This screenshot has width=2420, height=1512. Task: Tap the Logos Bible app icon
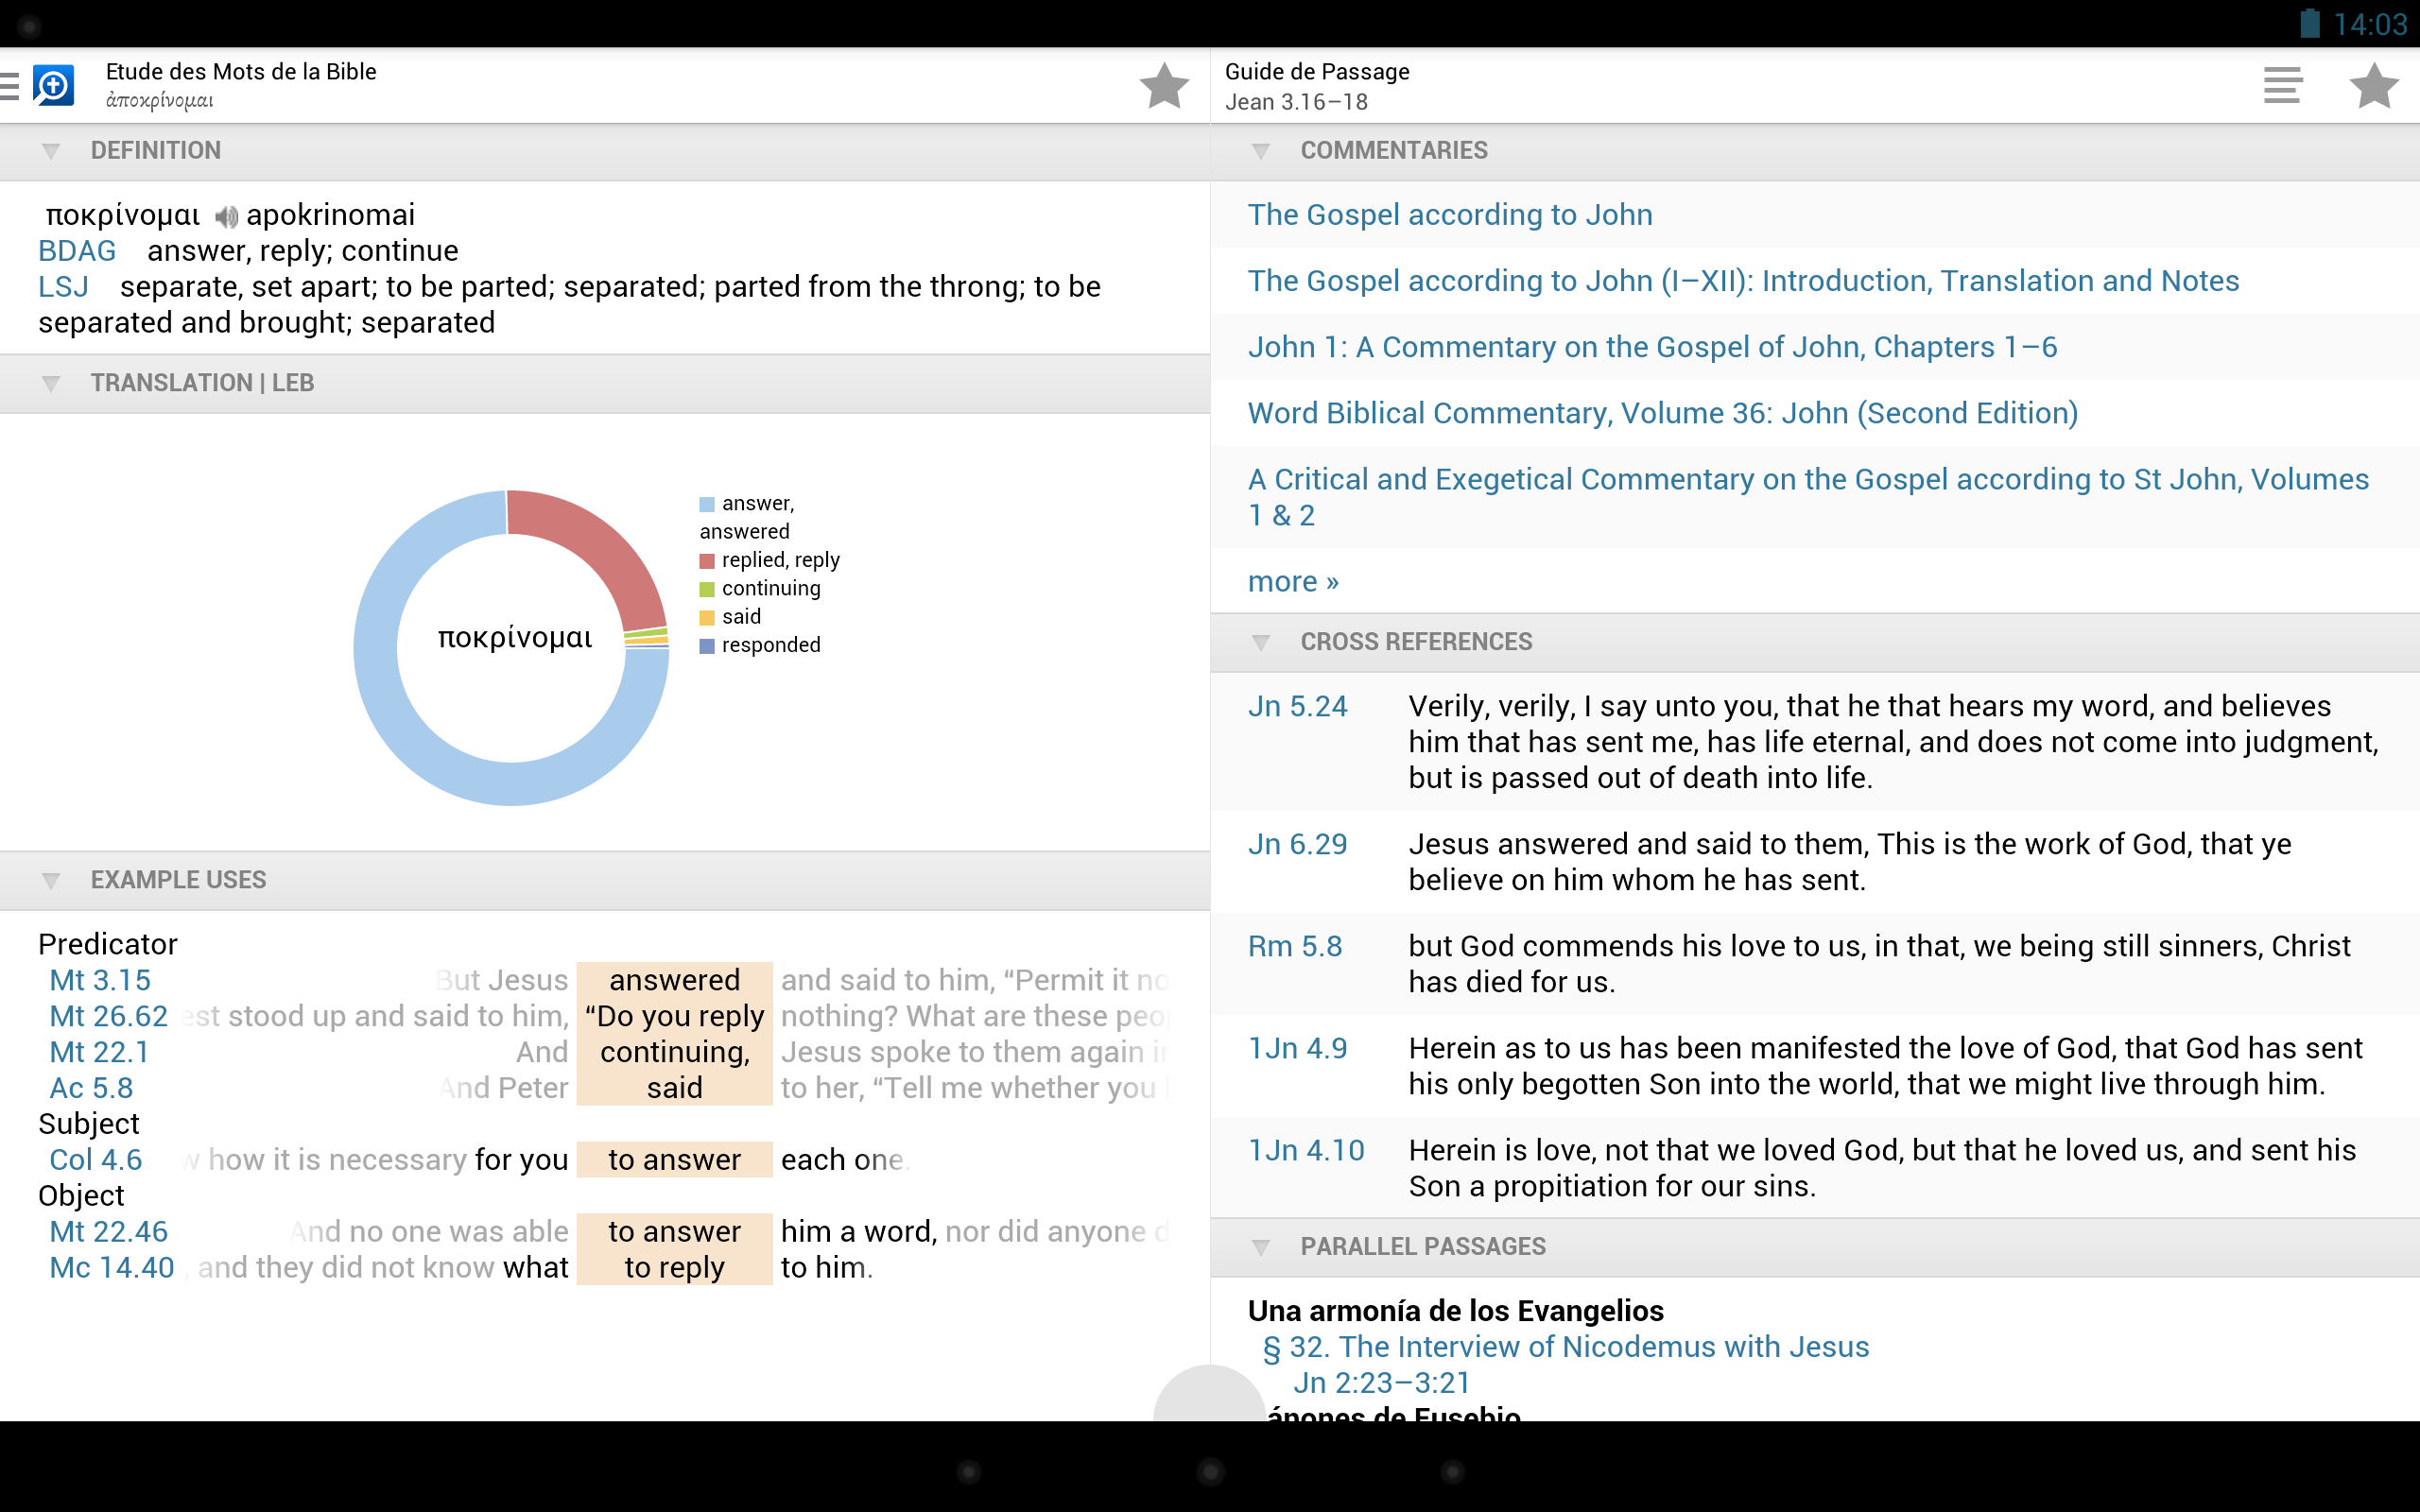pyautogui.click(x=54, y=86)
